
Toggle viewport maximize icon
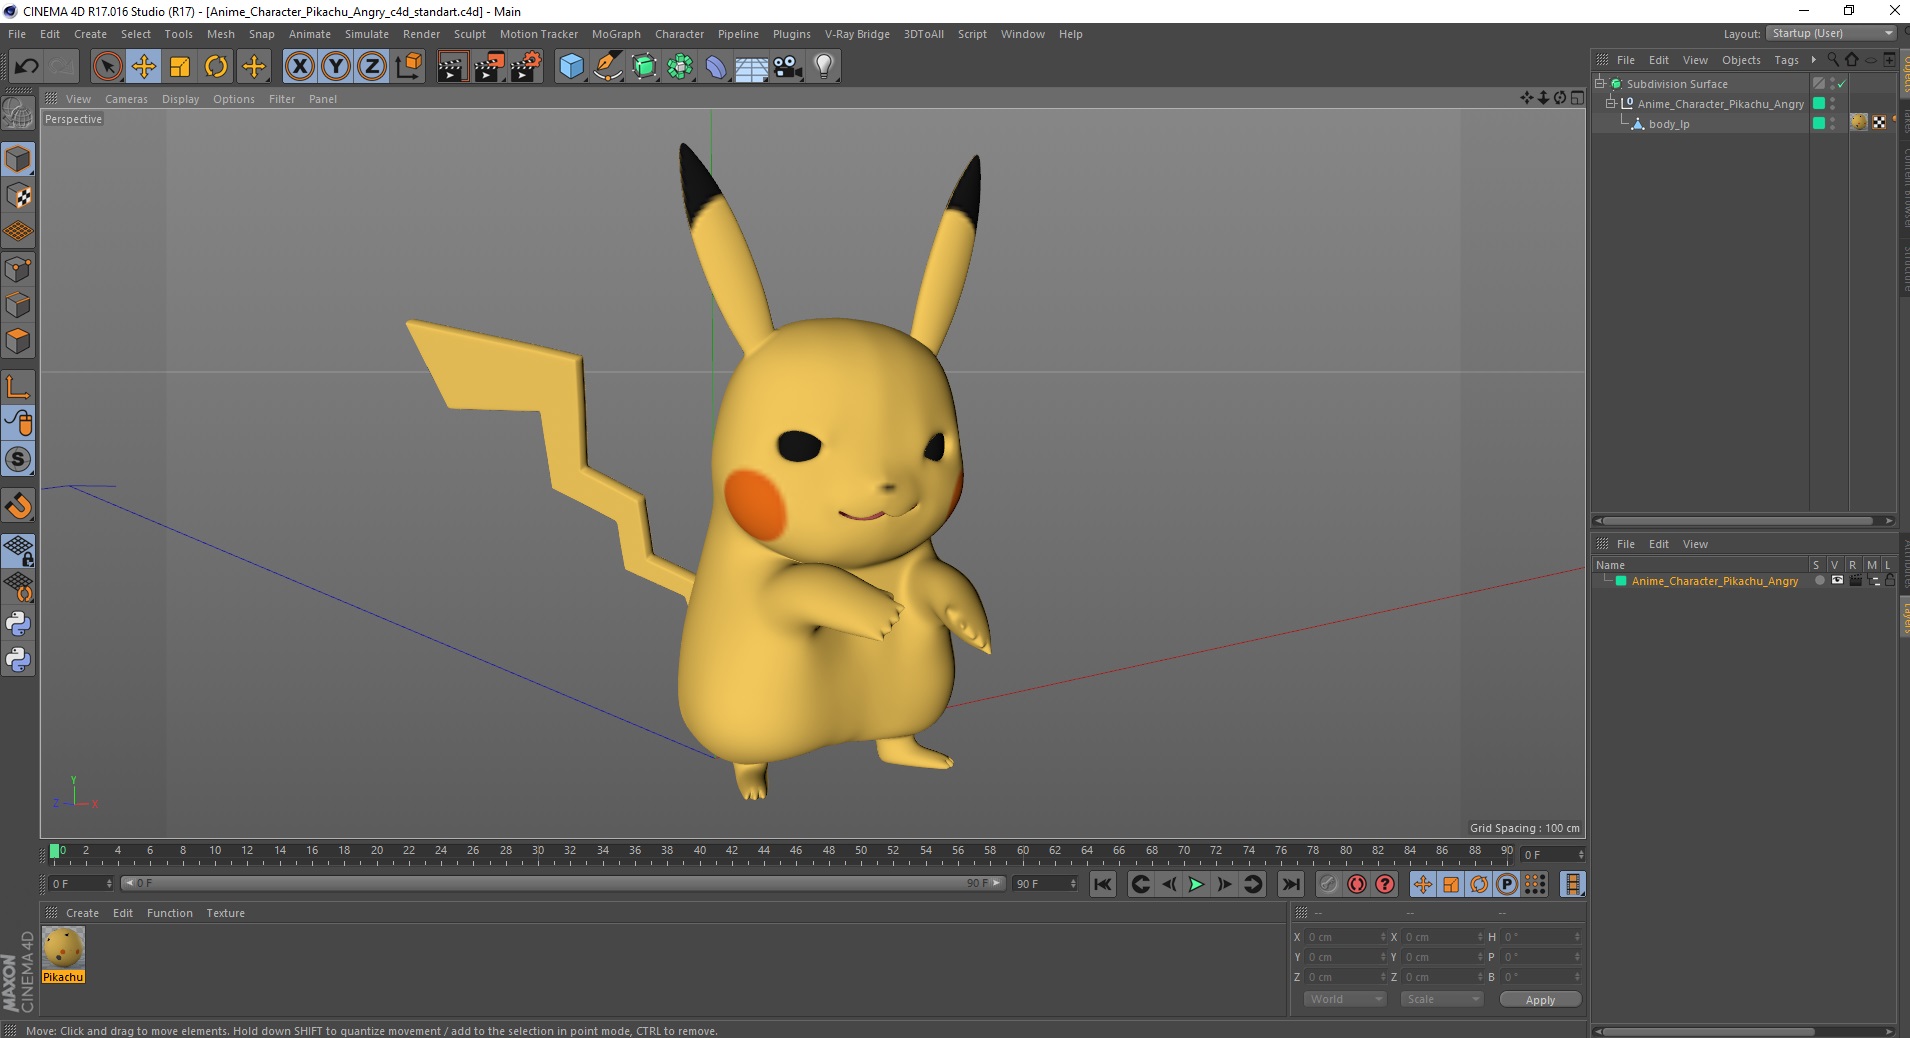1577,98
